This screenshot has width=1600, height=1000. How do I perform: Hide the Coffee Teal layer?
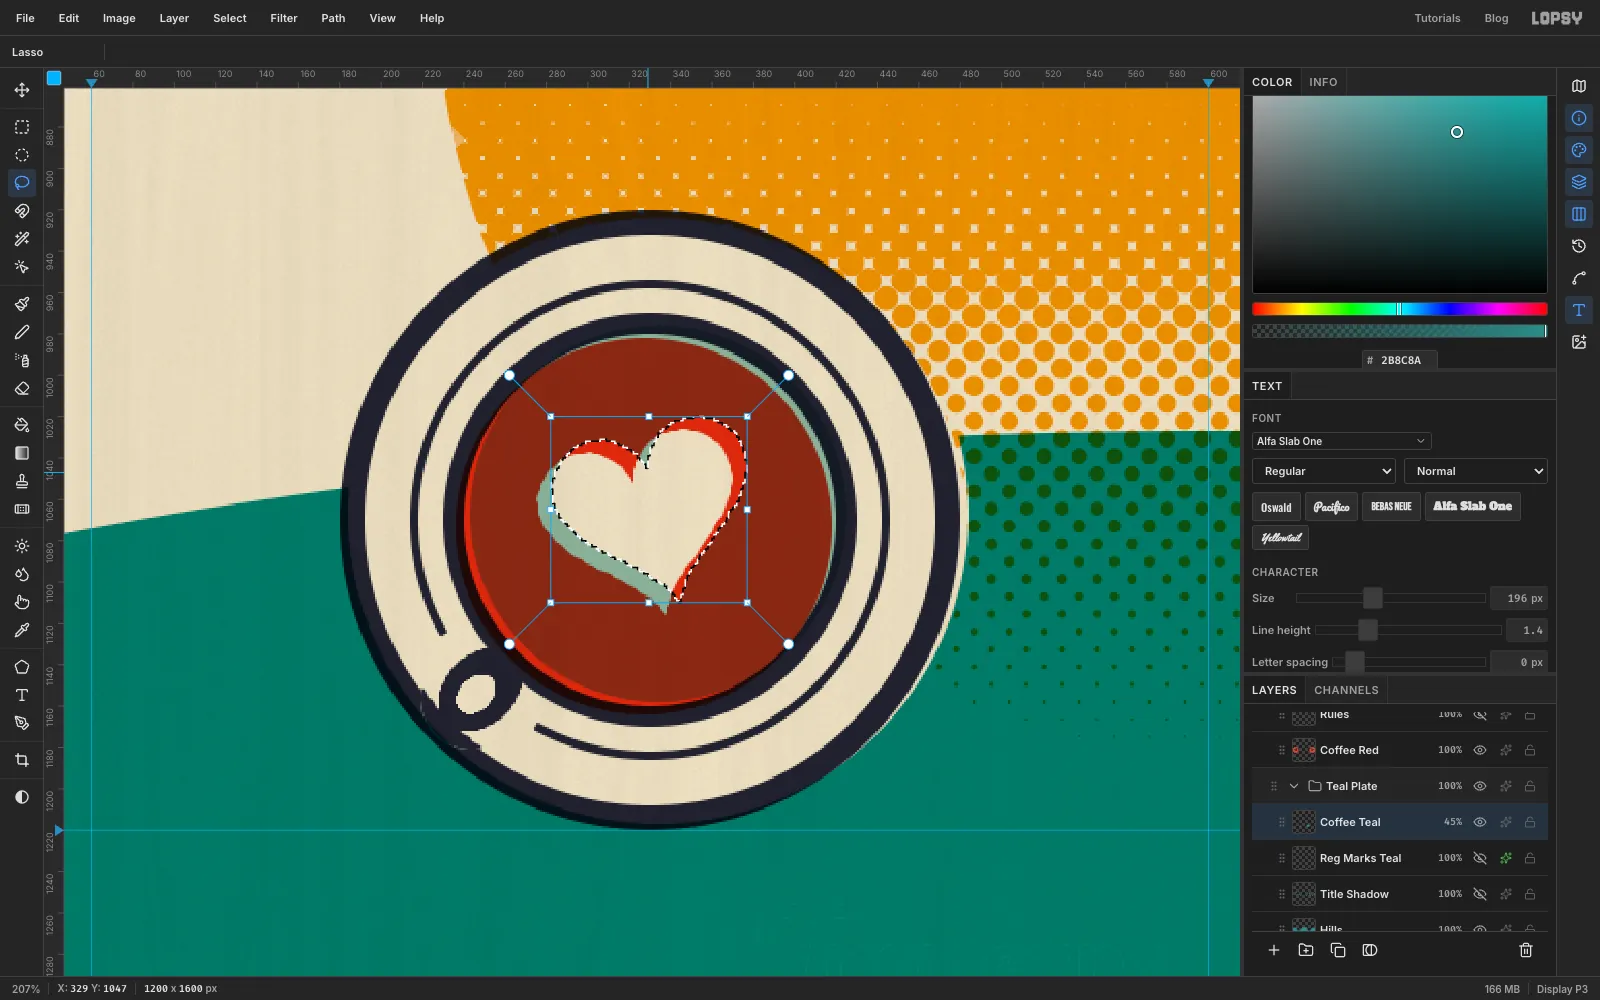[1480, 822]
